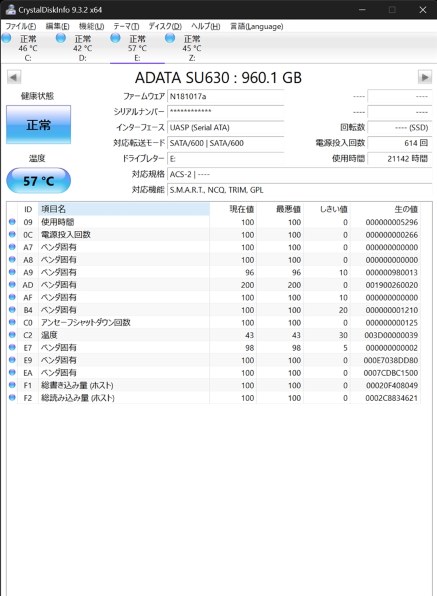Click raw value 001900260020
The height and width of the screenshot is (596, 437).
point(391,285)
